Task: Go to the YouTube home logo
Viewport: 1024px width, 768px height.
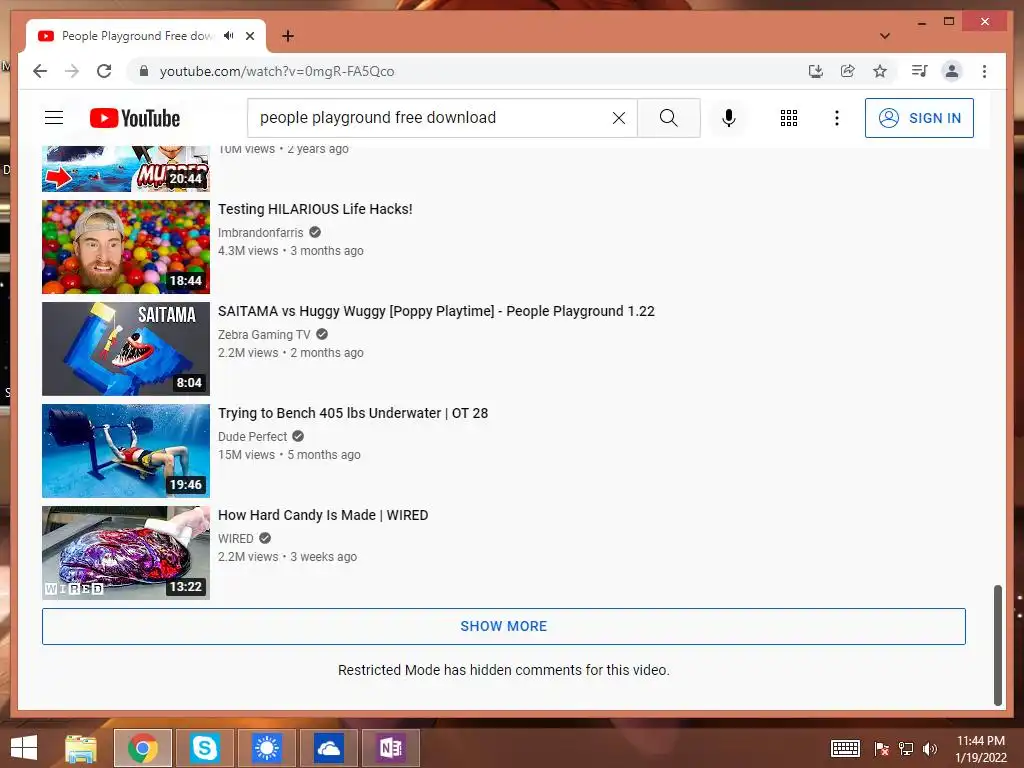Action: tap(135, 118)
